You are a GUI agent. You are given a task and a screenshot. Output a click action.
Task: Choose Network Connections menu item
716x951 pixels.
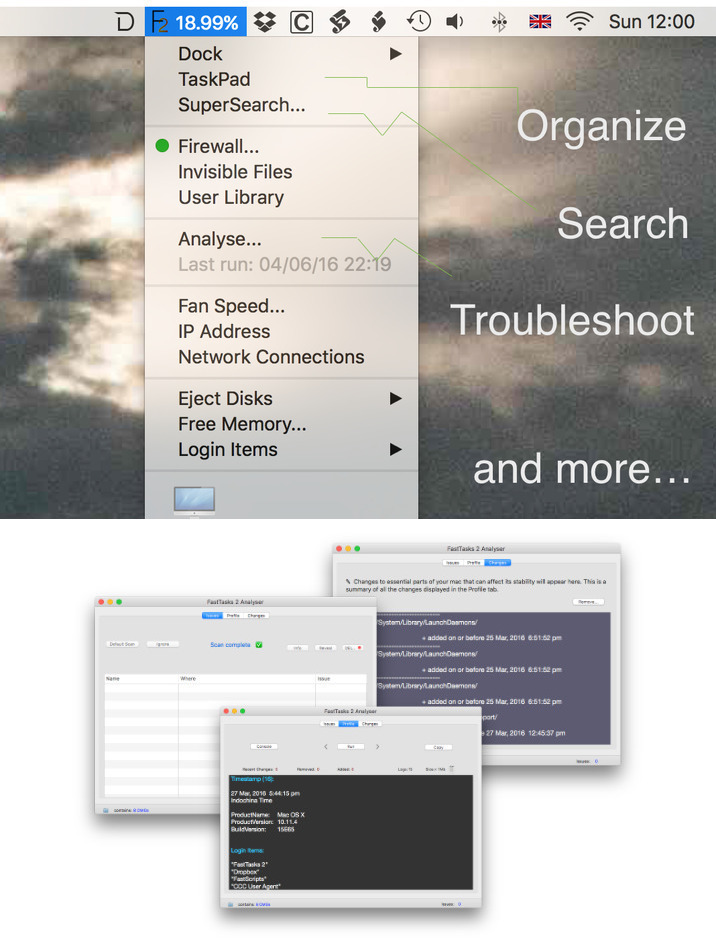[272, 357]
